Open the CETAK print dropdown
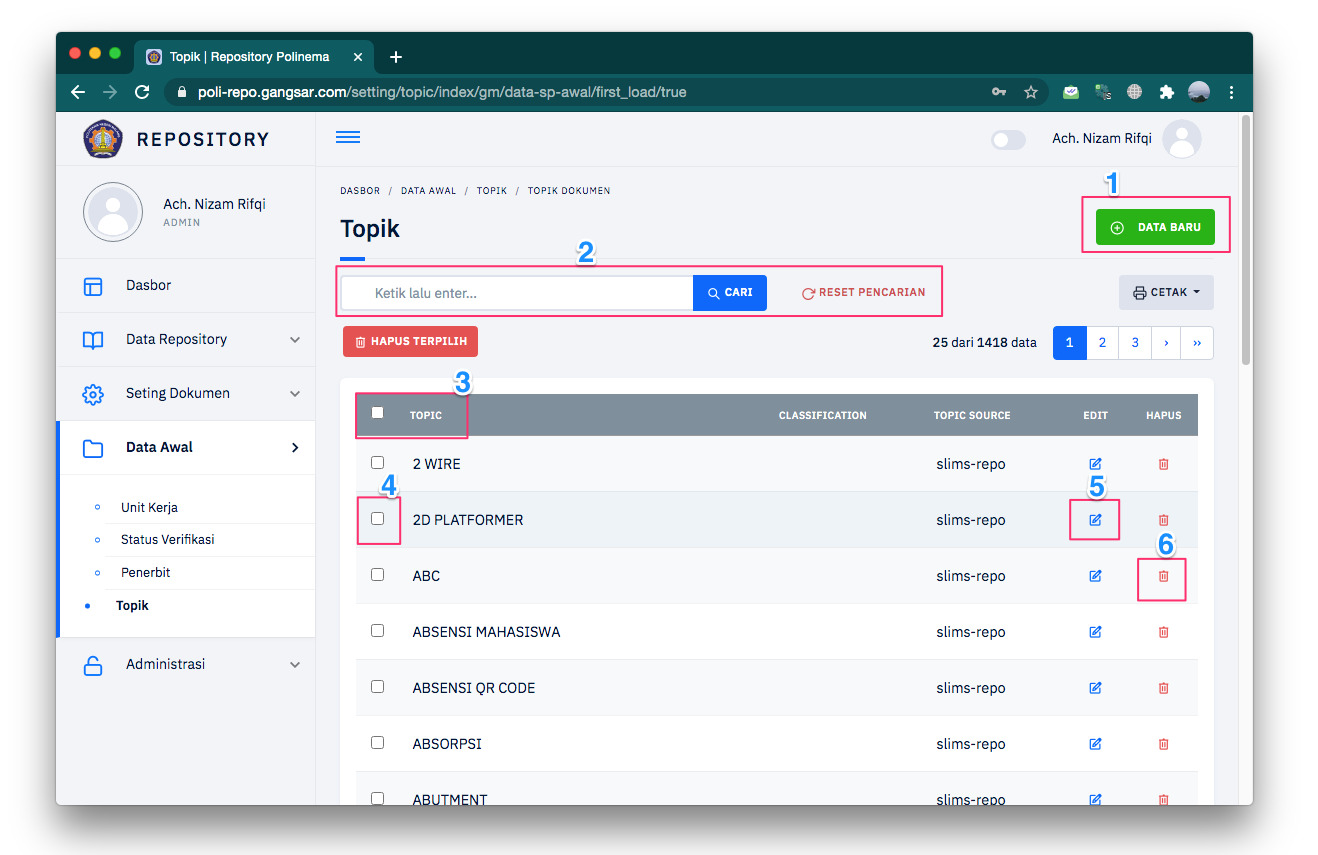 pyautogui.click(x=1165, y=293)
